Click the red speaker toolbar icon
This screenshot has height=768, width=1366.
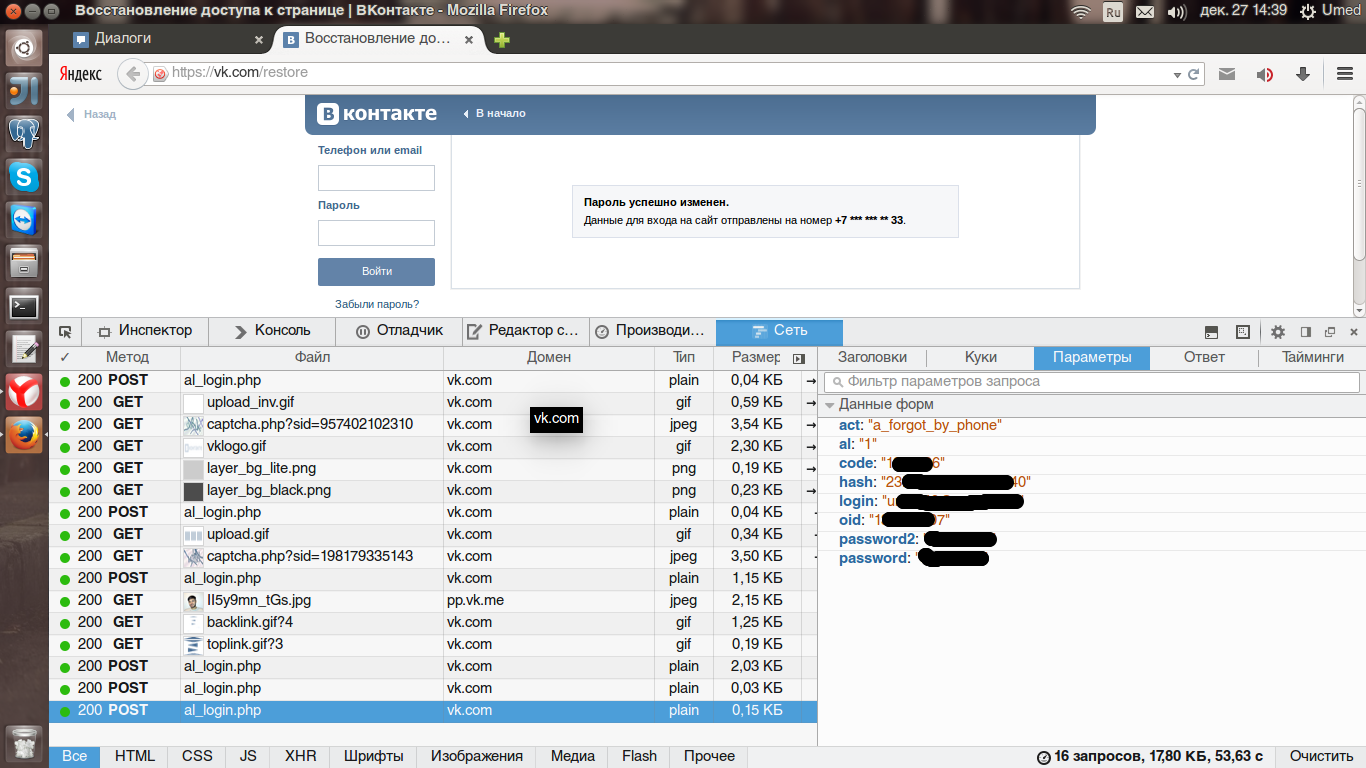click(1265, 74)
